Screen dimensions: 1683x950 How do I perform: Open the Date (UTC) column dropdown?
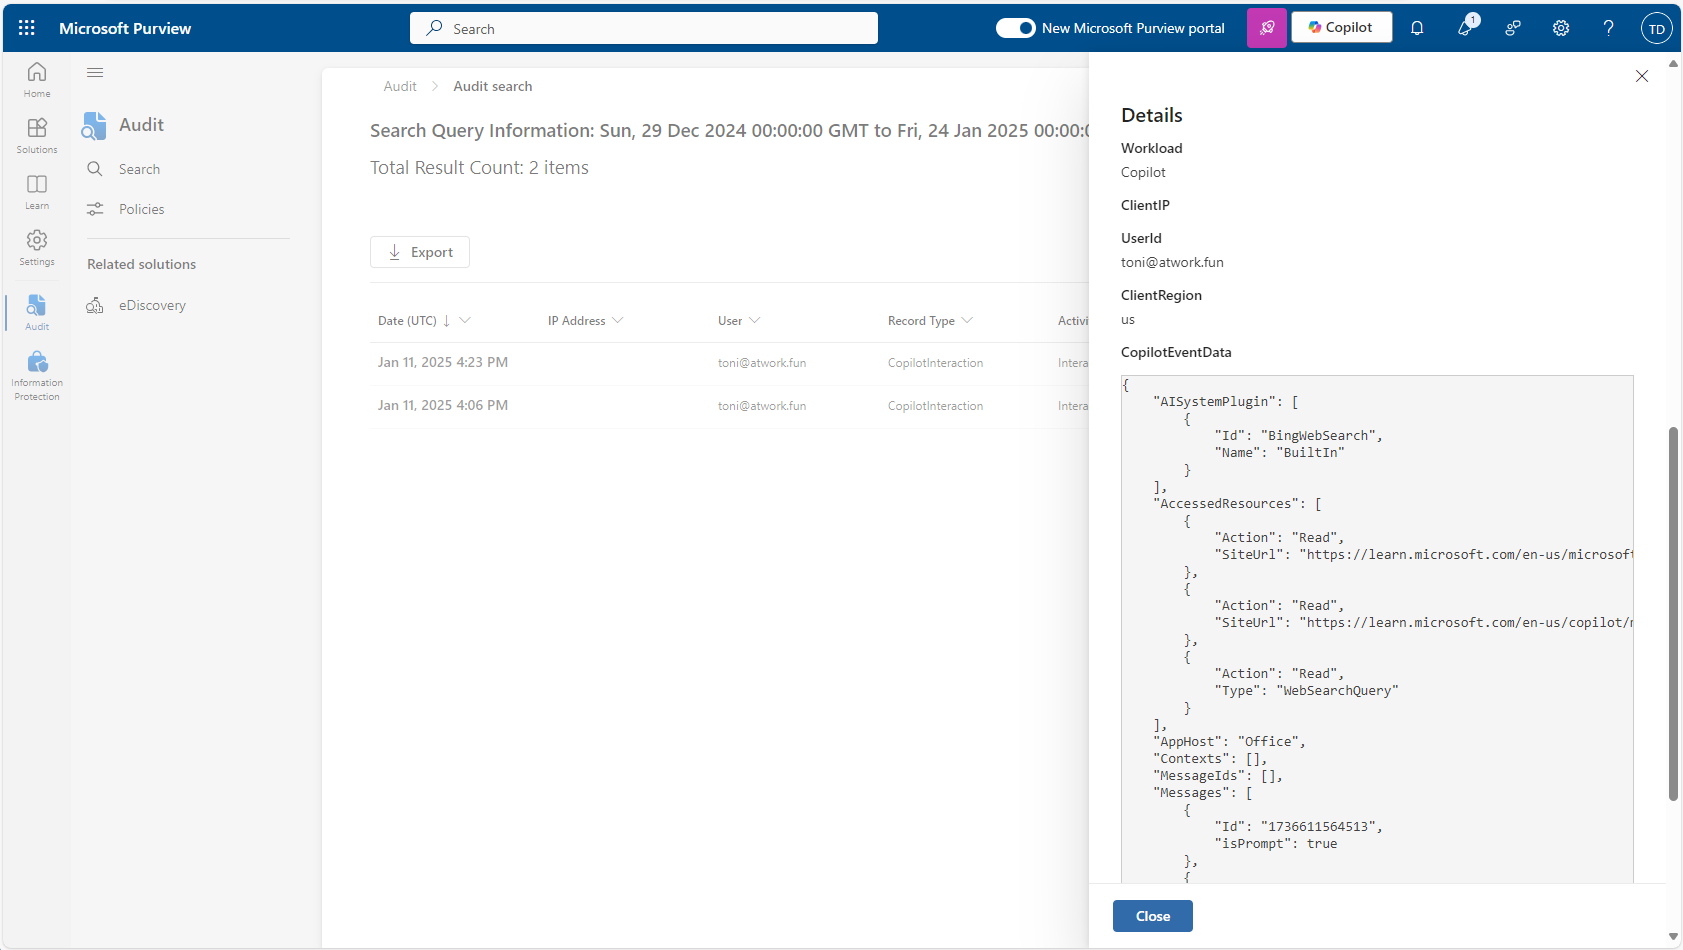point(465,320)
